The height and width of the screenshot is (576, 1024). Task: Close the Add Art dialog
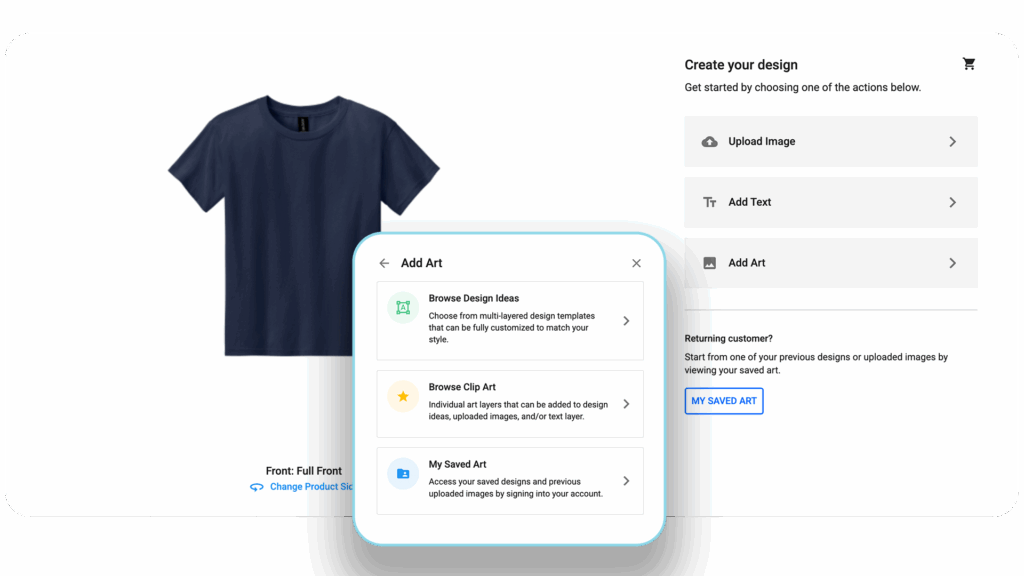[636, 263]
